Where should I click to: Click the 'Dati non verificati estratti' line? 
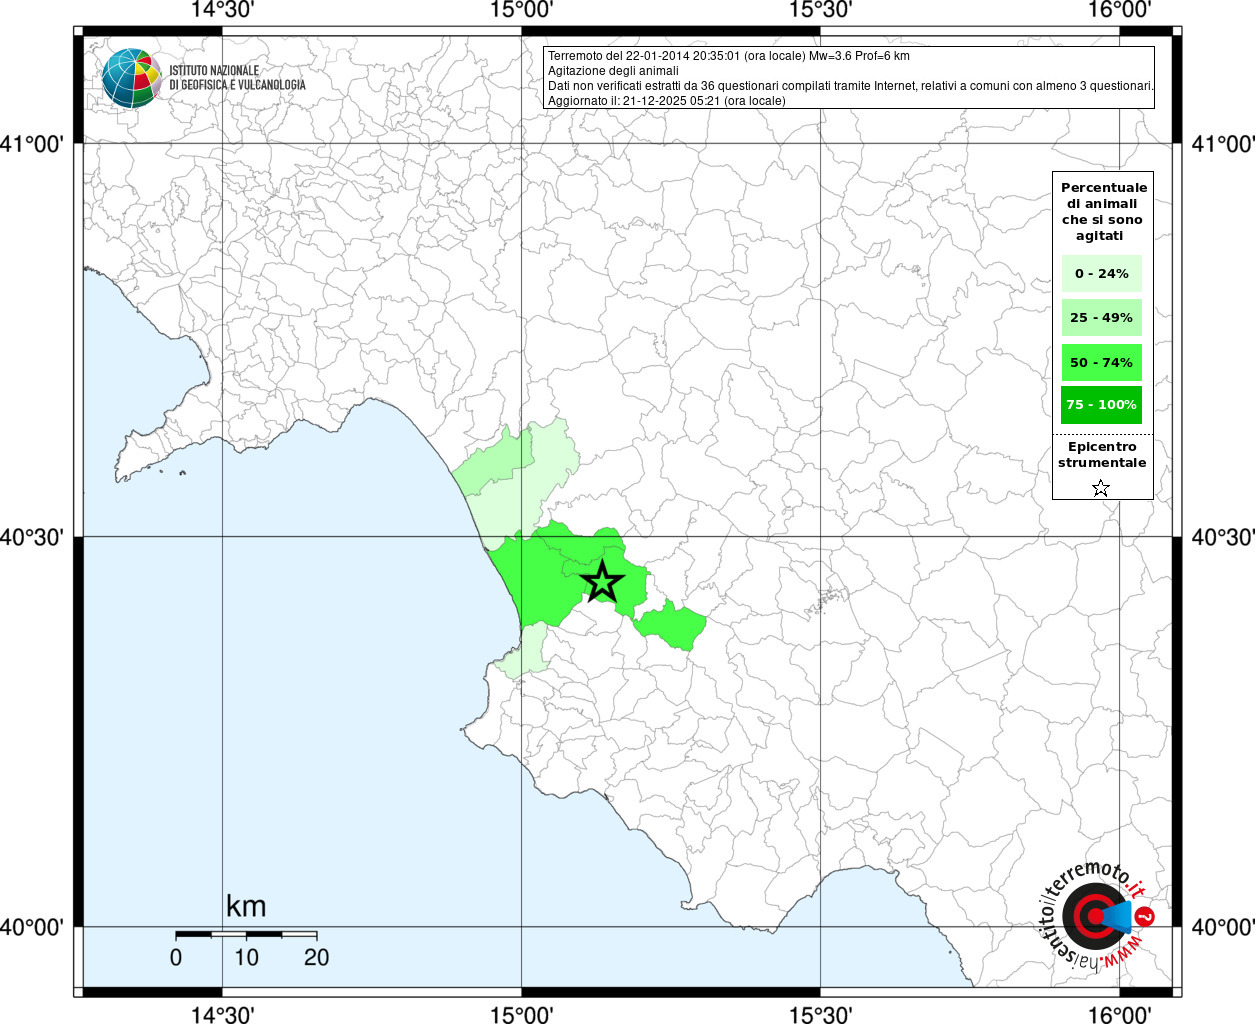pyautogui.click(x=851, y=86)
